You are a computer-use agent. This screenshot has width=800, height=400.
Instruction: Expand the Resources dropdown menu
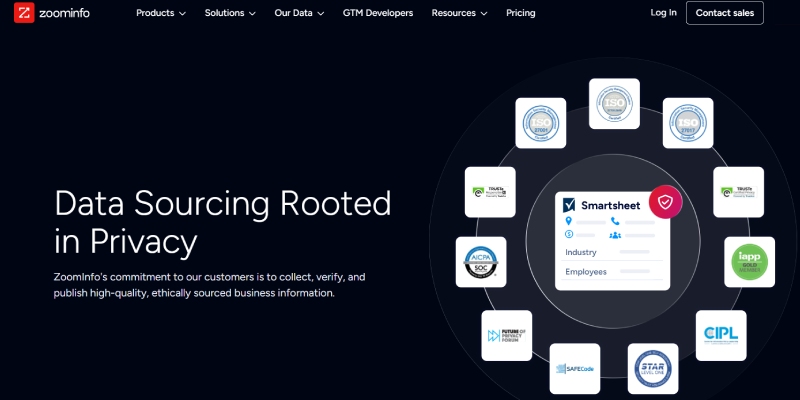click(x=459, y=13)
